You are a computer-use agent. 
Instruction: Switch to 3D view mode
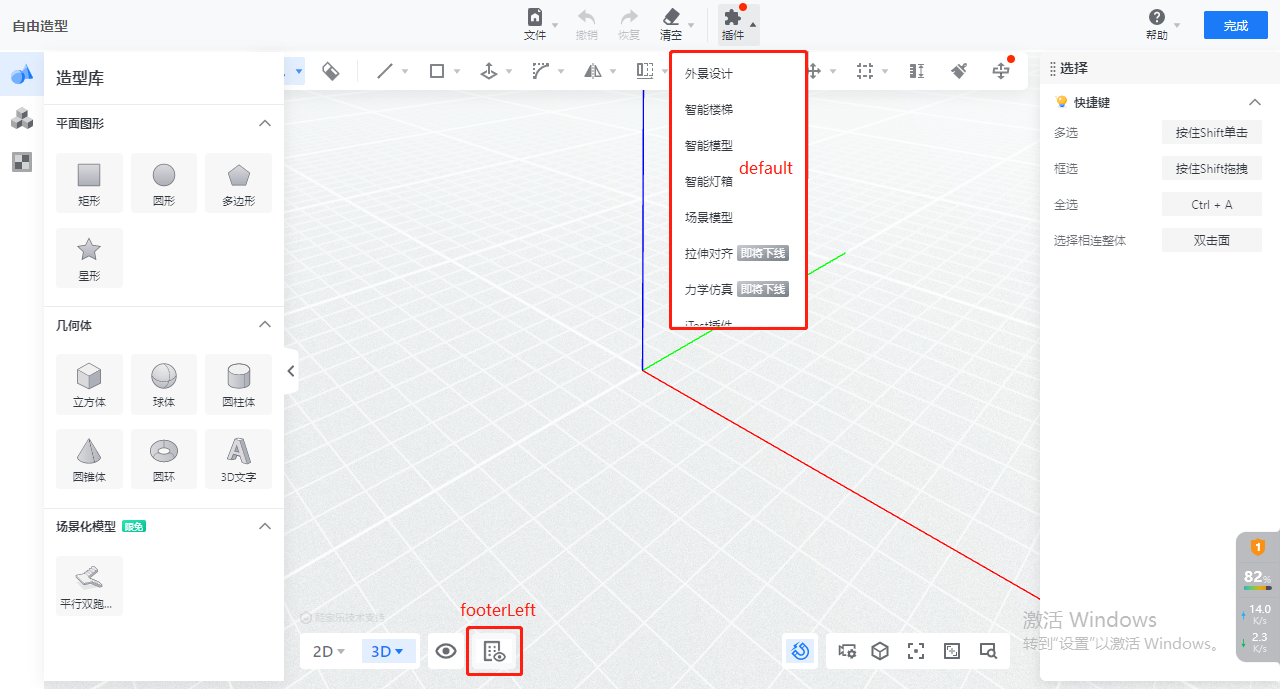point(387,651)
